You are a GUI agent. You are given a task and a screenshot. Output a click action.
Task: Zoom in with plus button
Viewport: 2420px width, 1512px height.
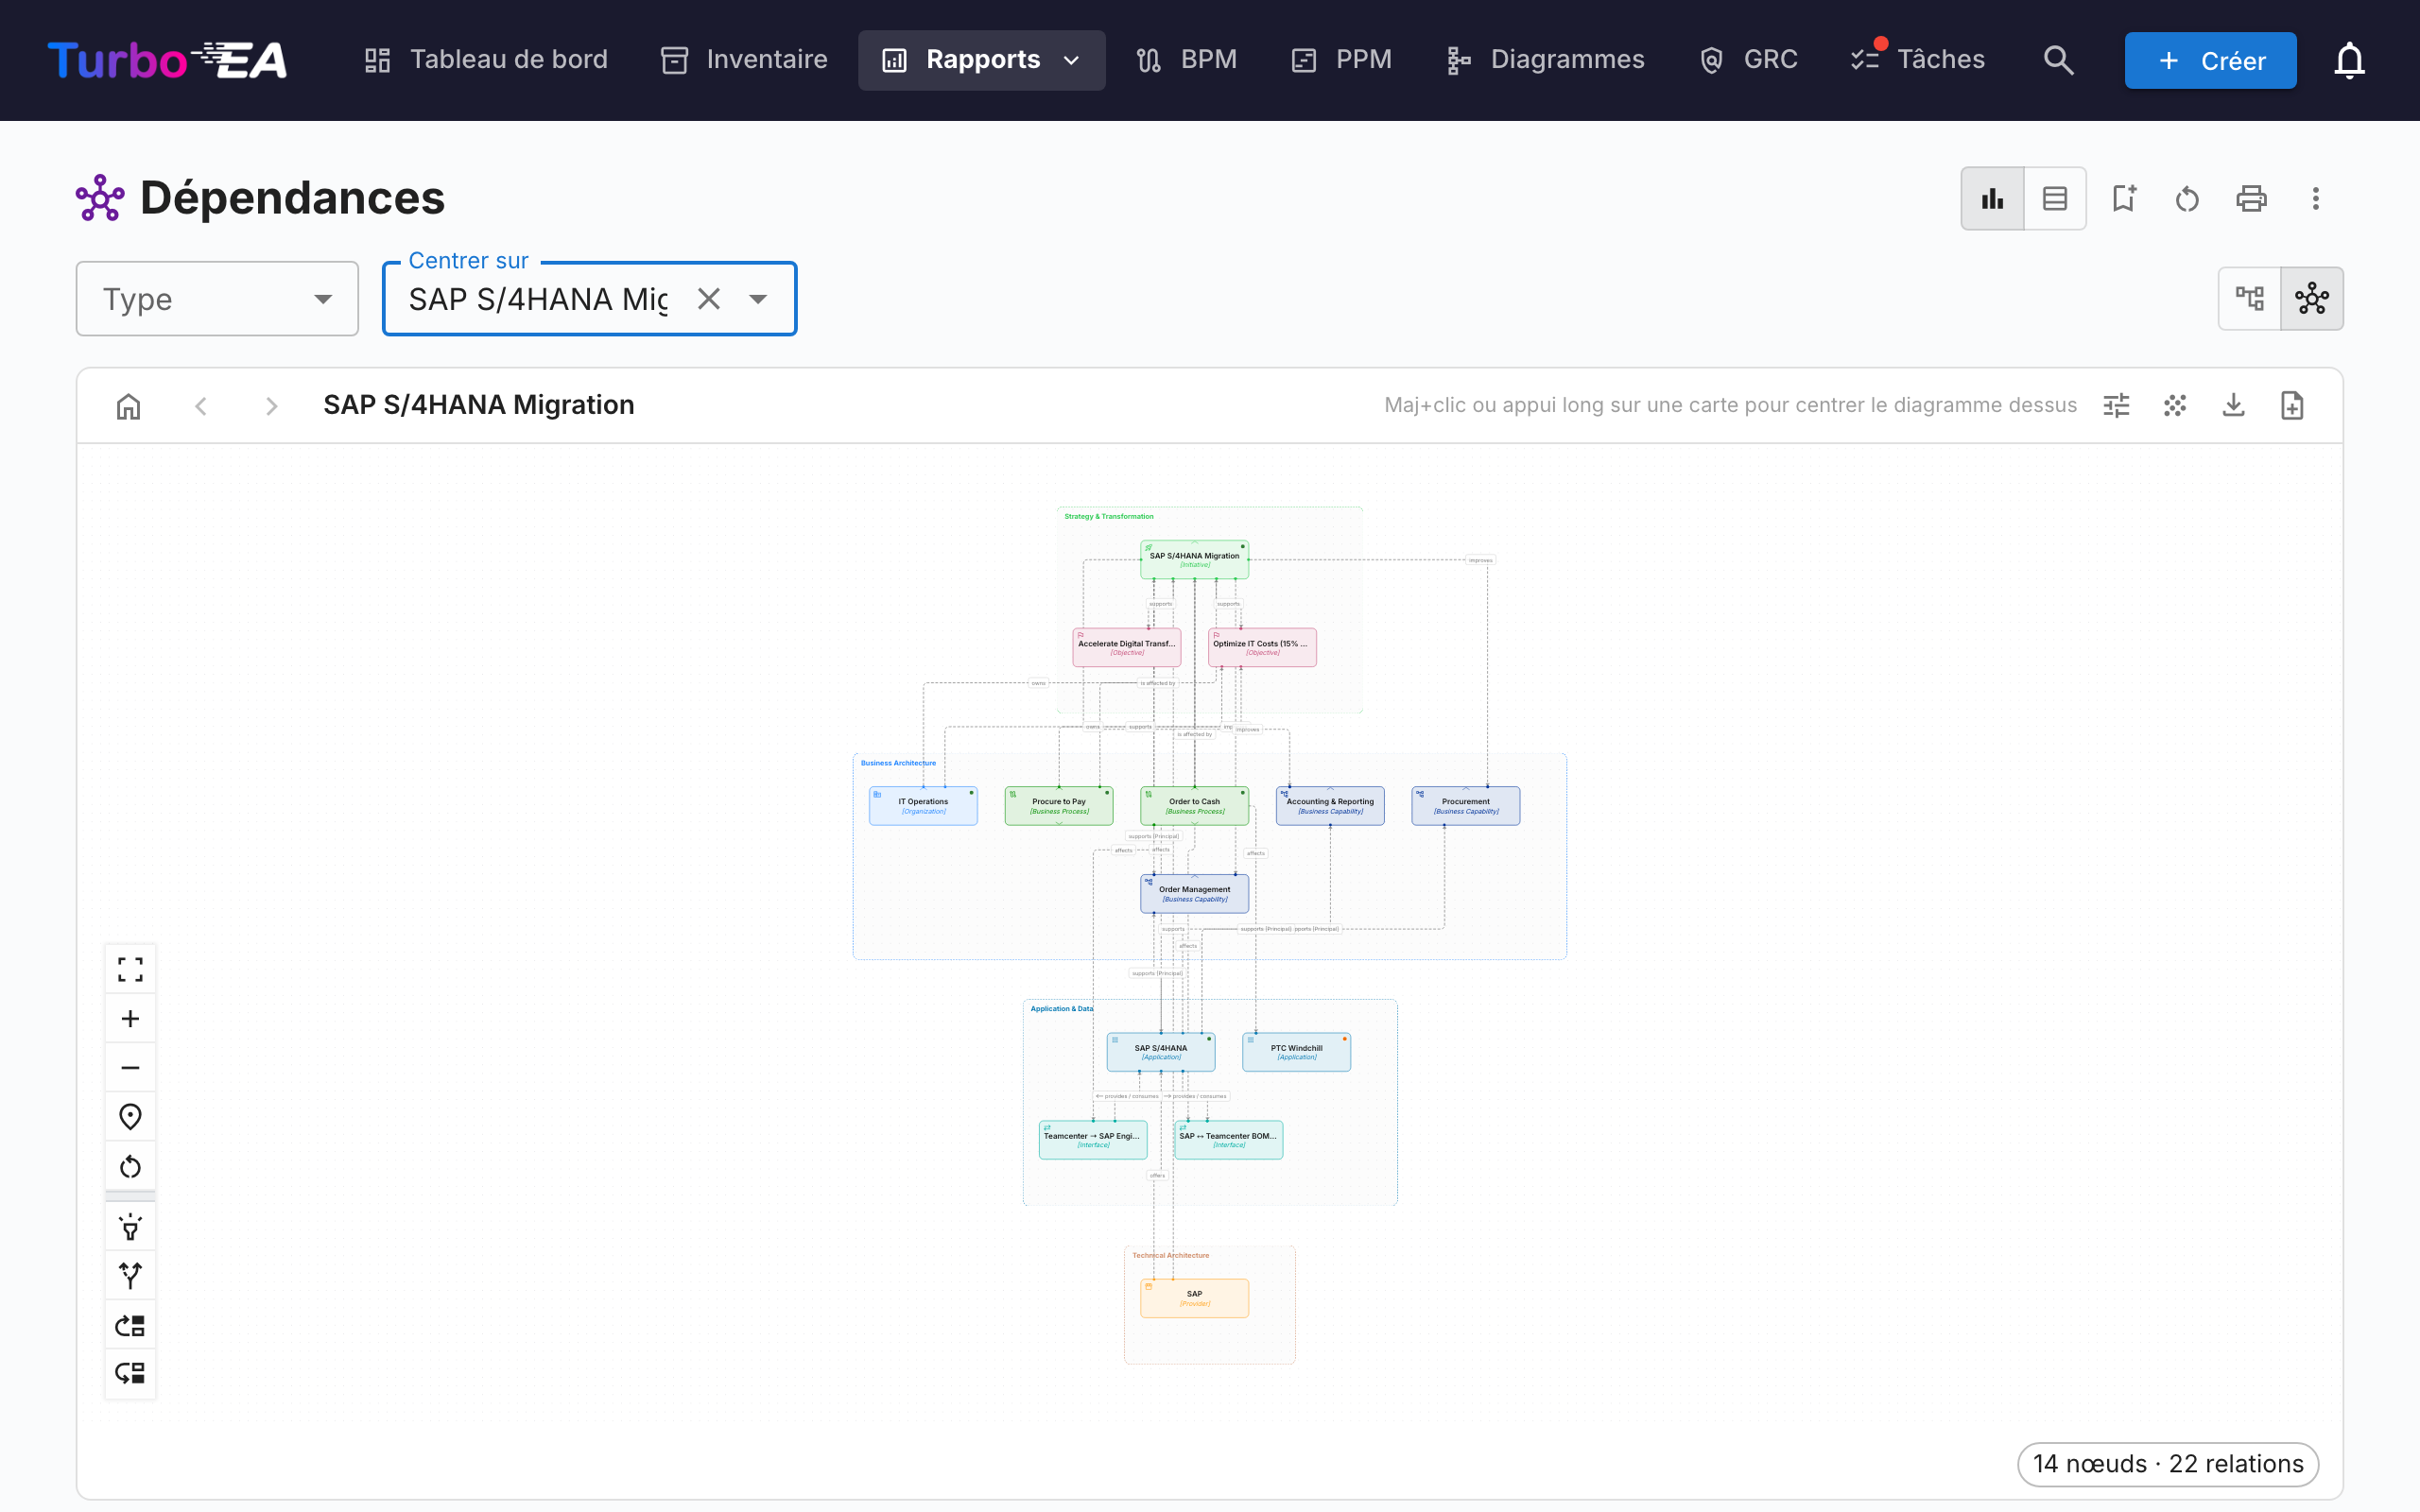(x=130, y=1018)
